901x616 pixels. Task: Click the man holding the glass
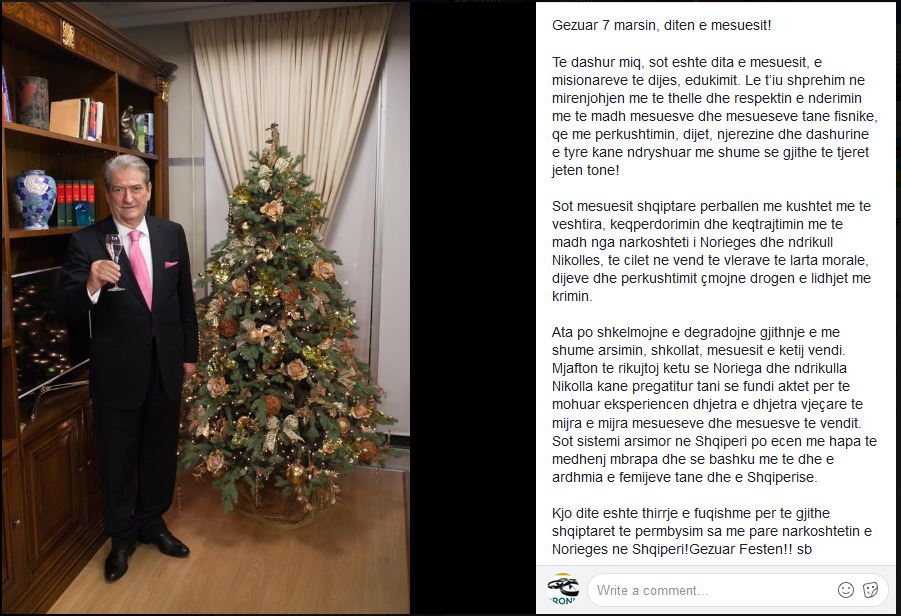[133, 362]
